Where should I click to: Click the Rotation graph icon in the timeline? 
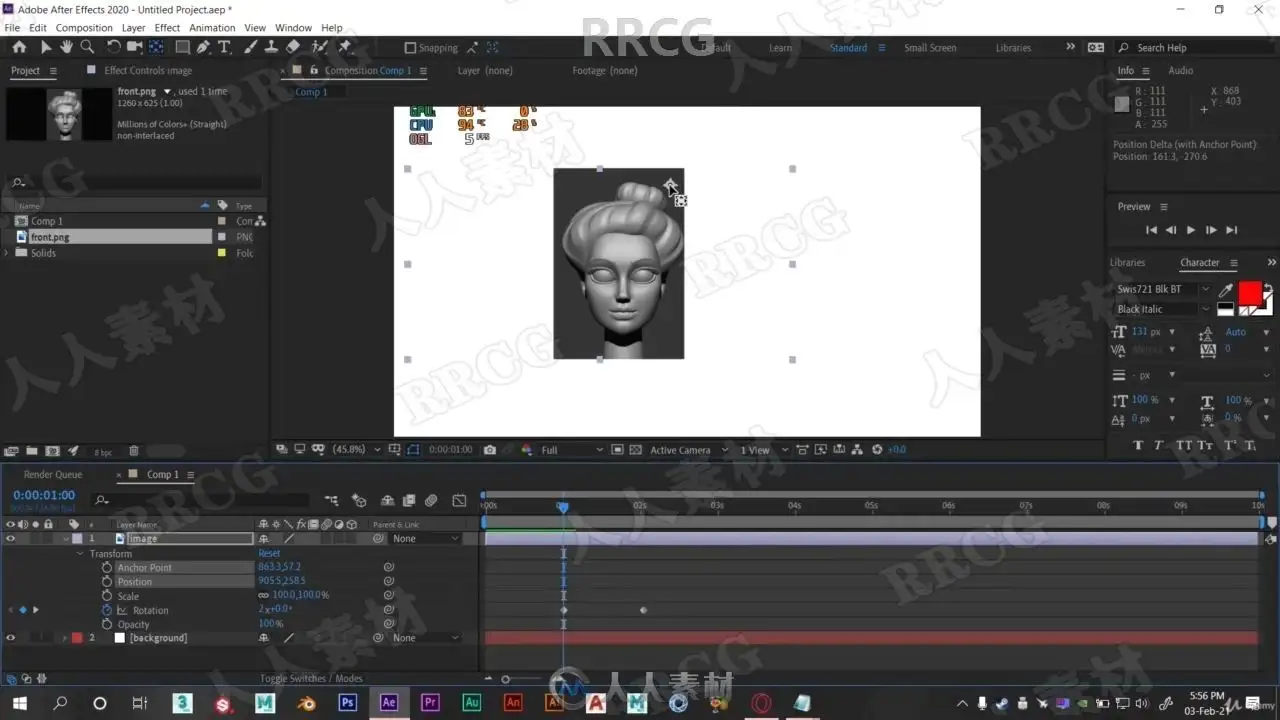pyautogui.click(x=122, y=610)
